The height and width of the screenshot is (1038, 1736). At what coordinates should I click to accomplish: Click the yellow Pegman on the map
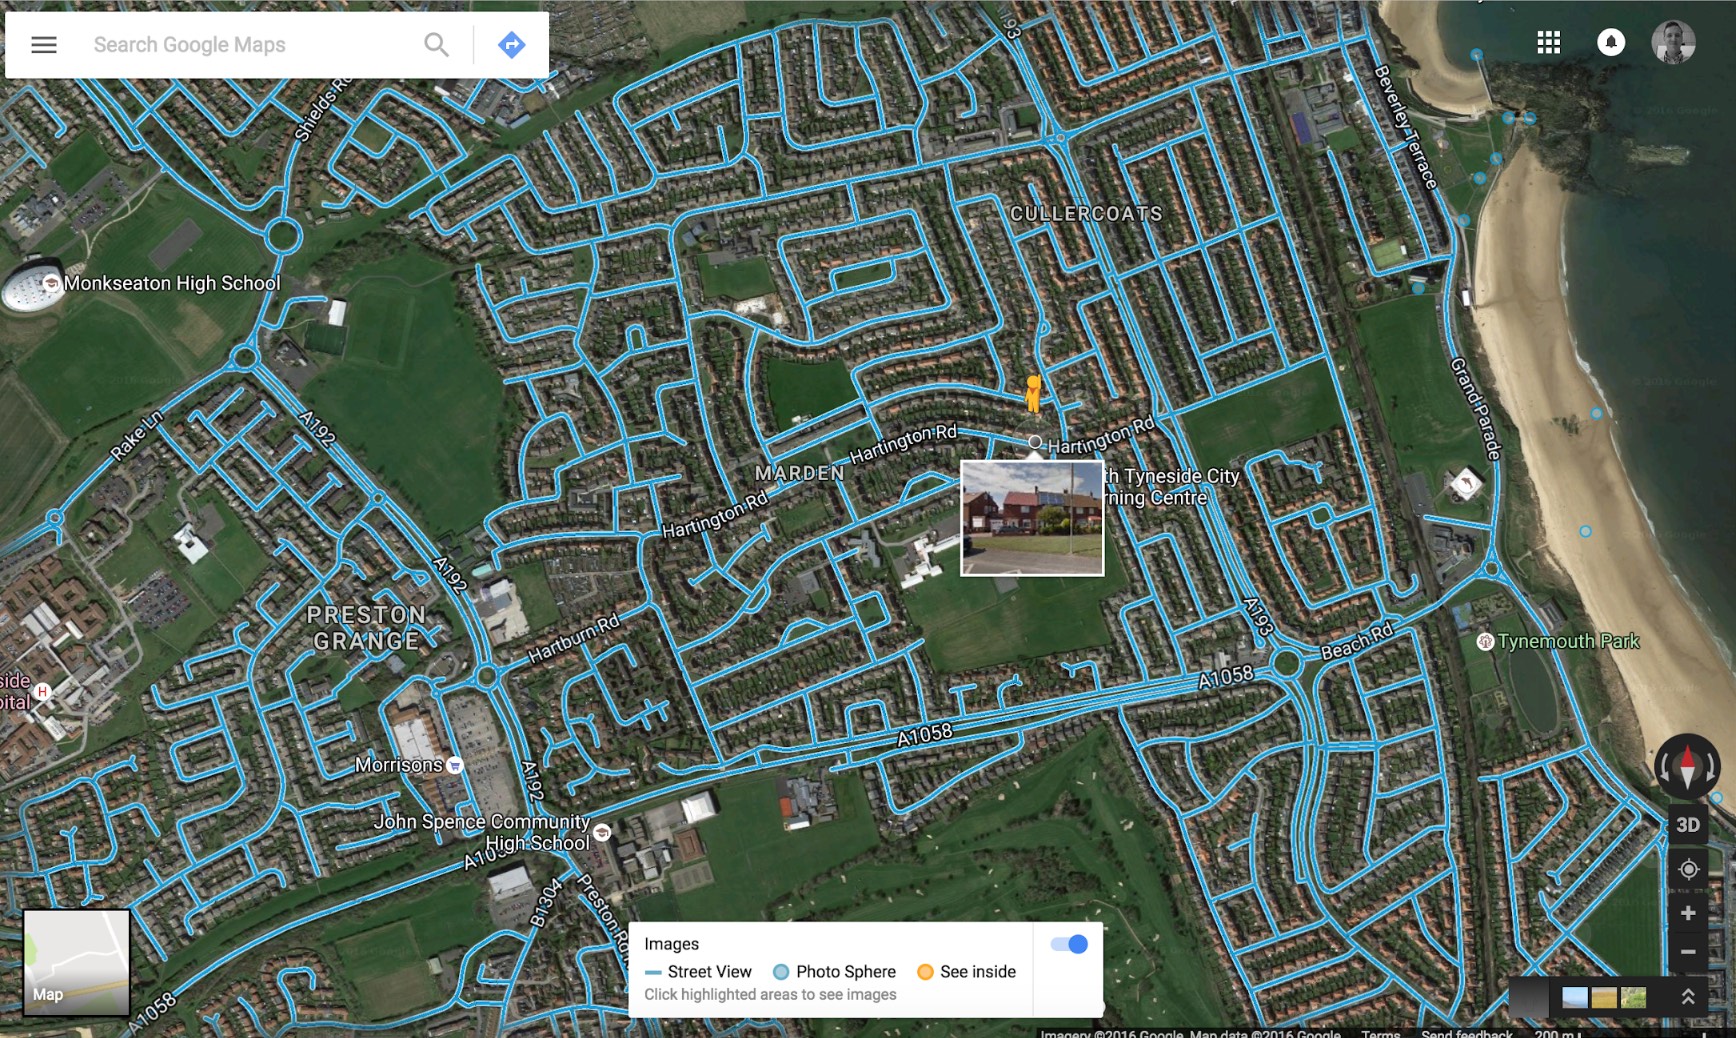[1034, 393]
